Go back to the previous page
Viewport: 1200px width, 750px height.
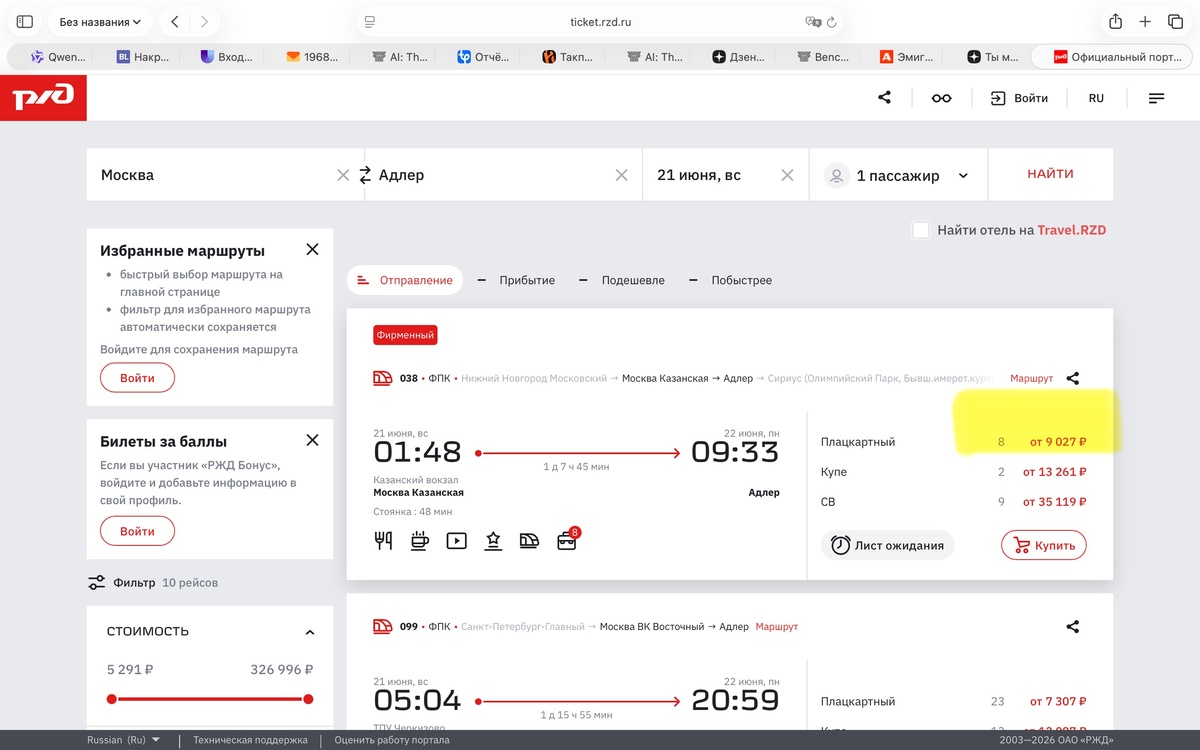(175, 21)
